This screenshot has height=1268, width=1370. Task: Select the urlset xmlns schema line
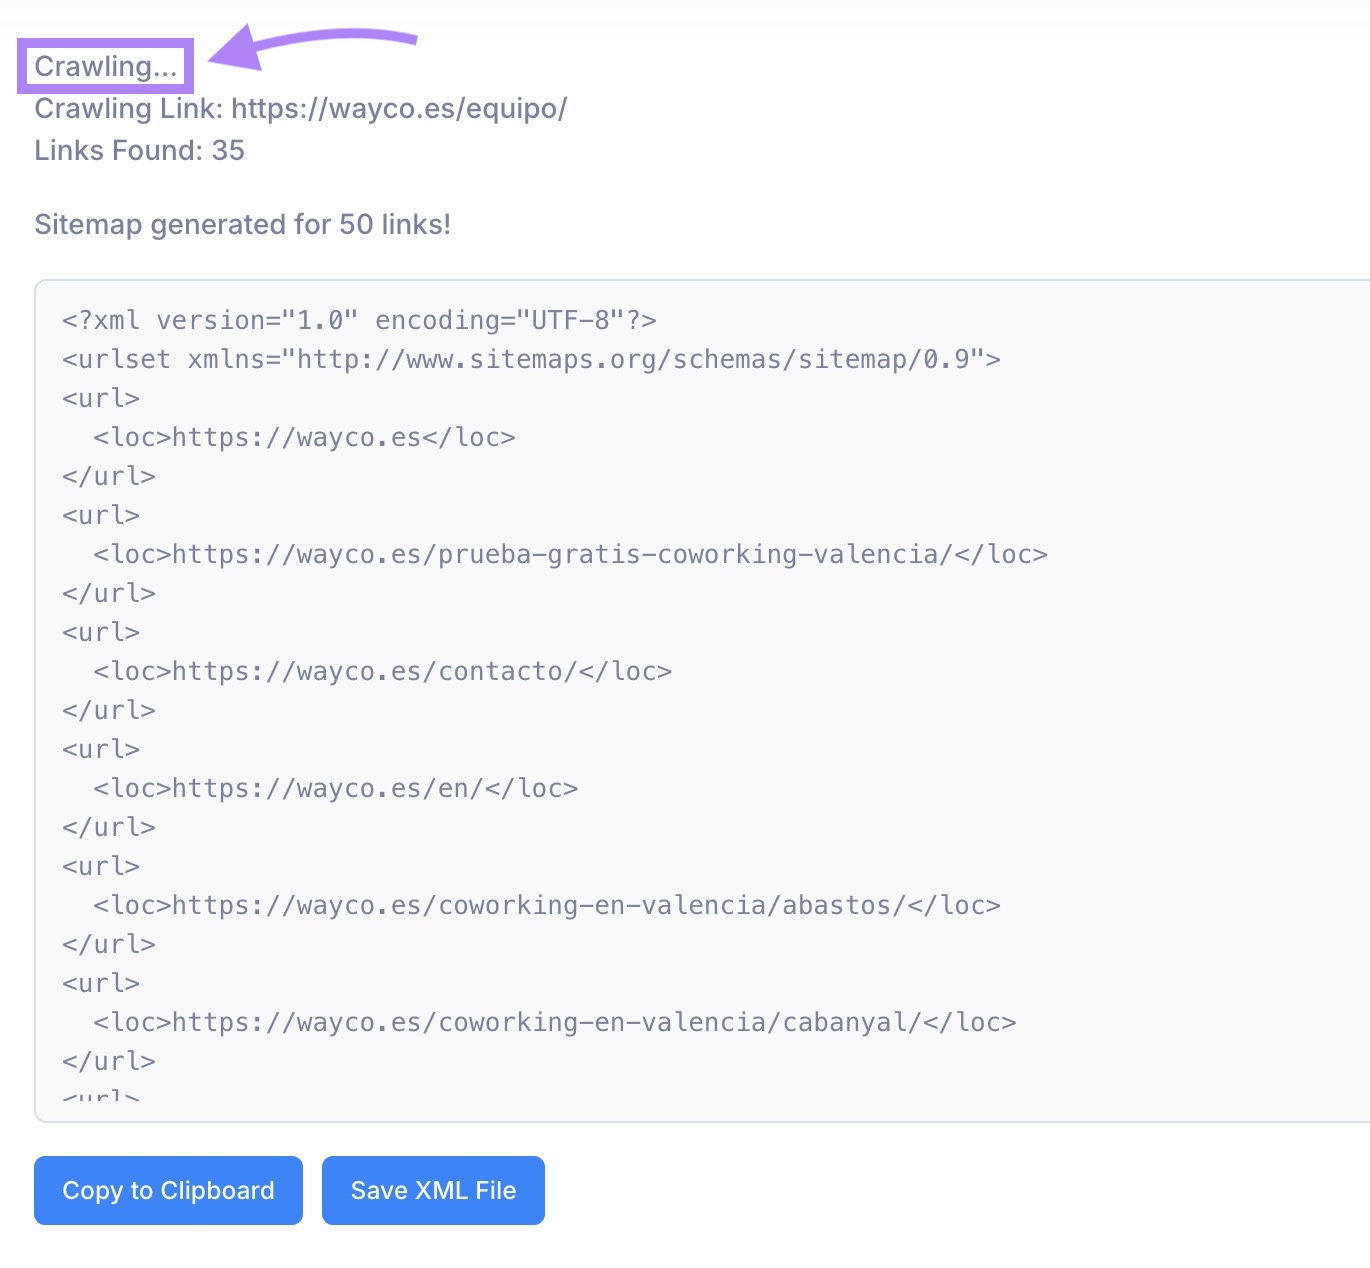(531, 358)
